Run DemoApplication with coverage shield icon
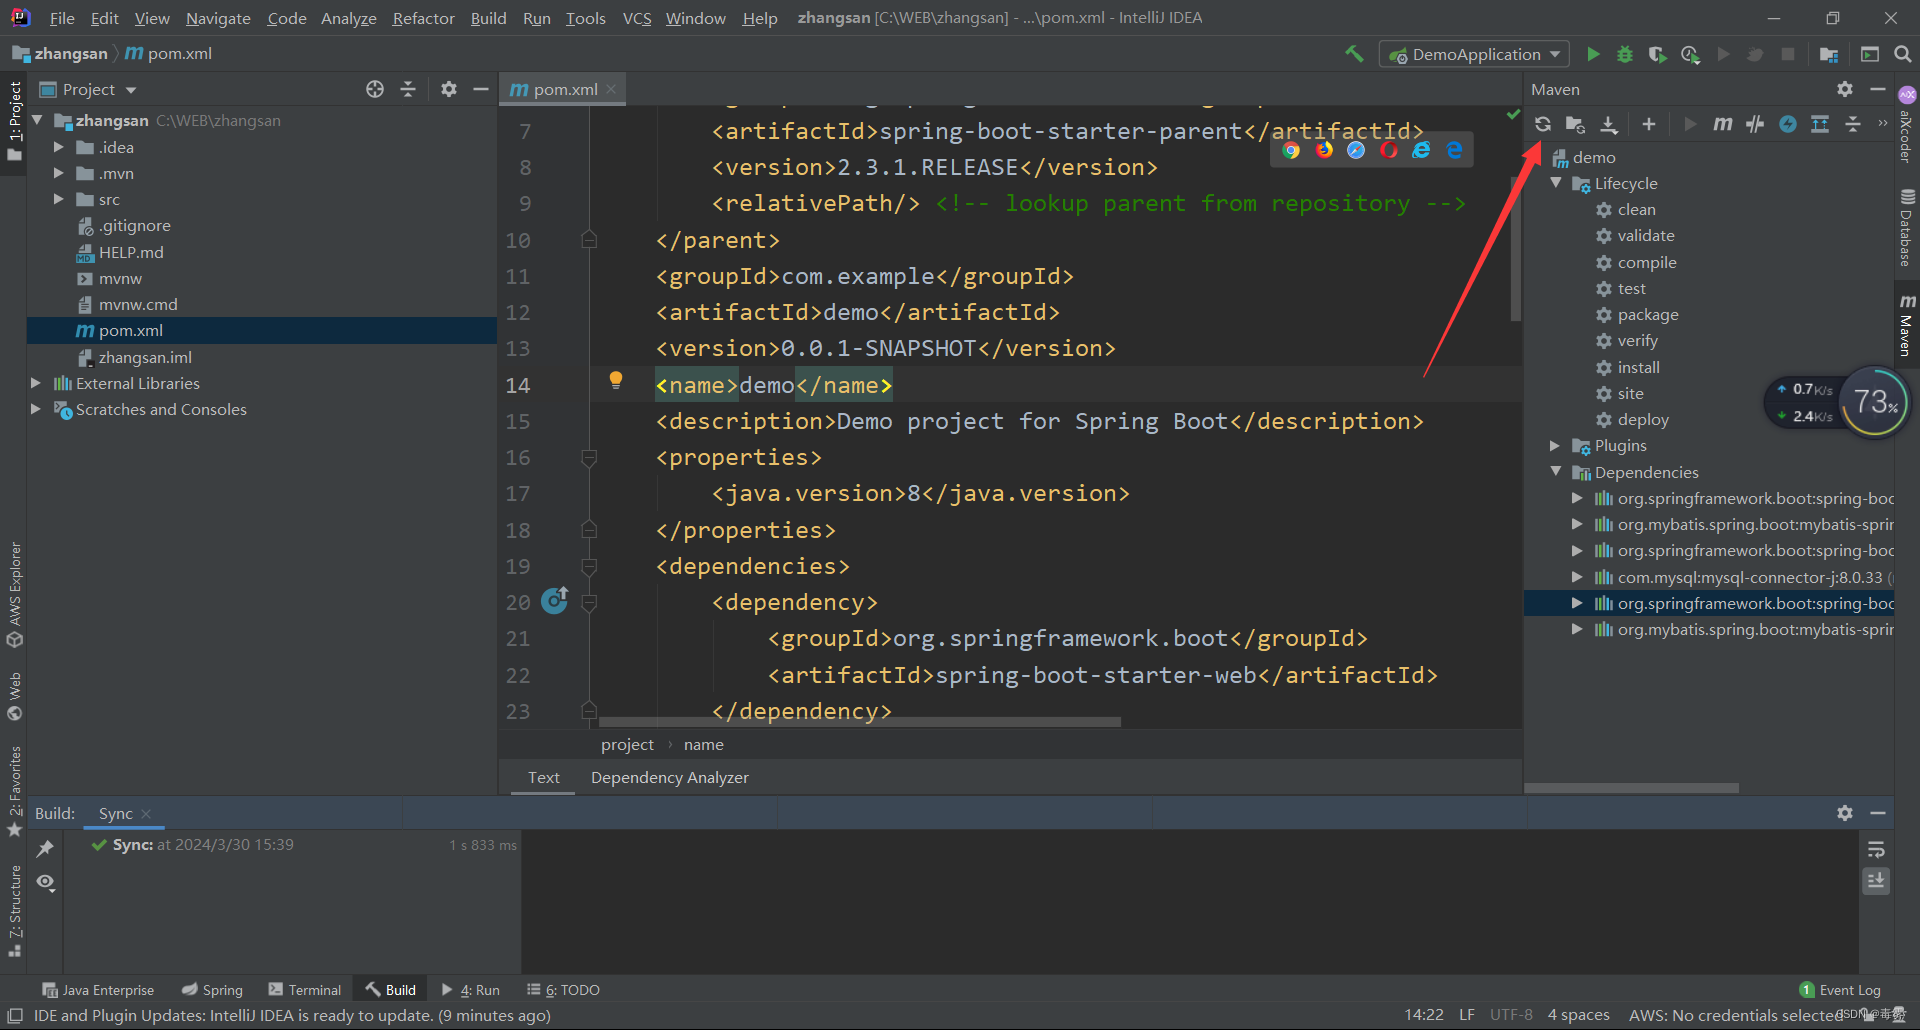Screen dimensions: 1920x1030 tap(1657, 54)
